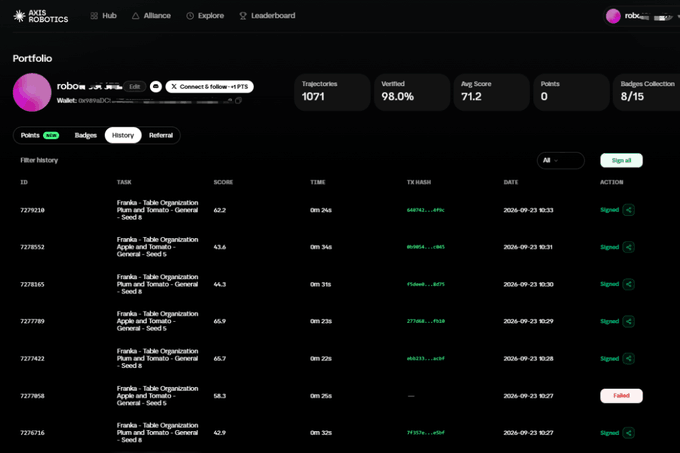Open tx hash link for row 7276716
This screenshot has height=453, width=680.
click(425, 433)
